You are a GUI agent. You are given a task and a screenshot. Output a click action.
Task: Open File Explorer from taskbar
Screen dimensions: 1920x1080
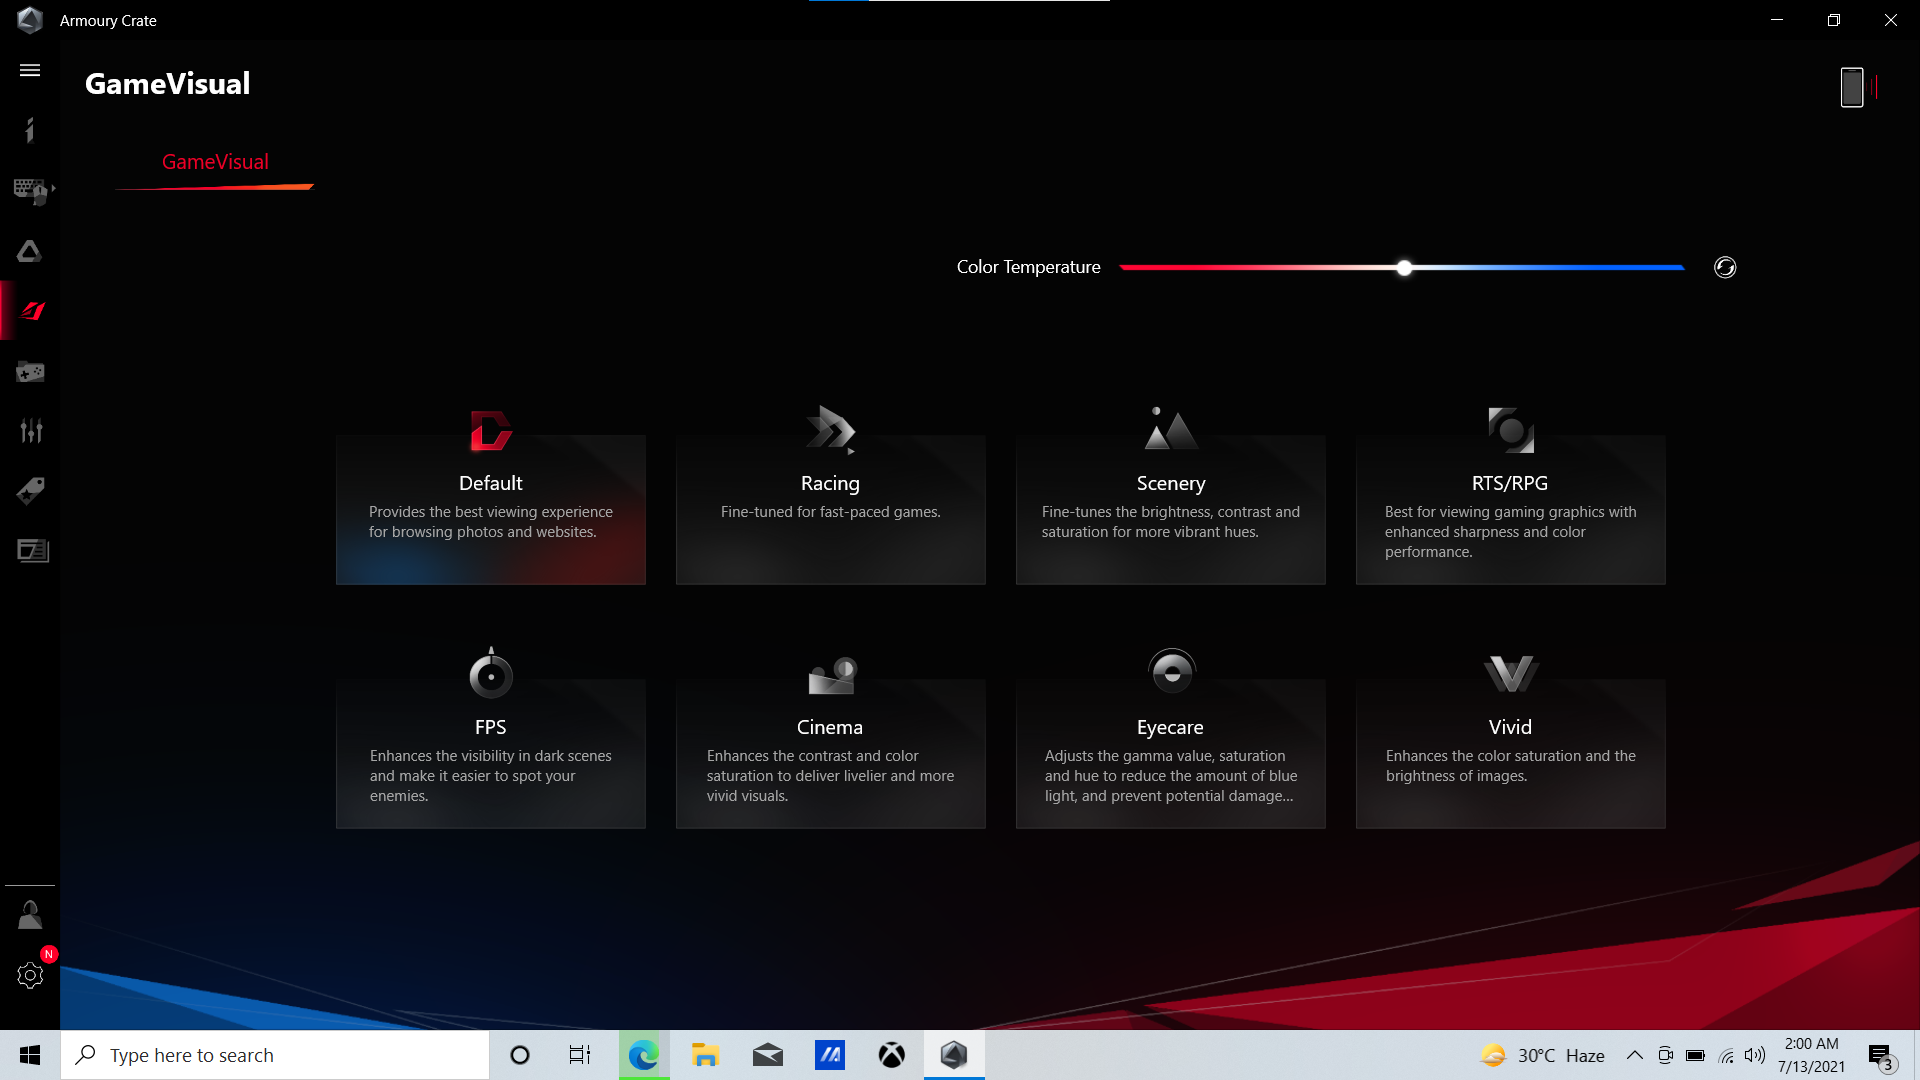[705, 1055]
